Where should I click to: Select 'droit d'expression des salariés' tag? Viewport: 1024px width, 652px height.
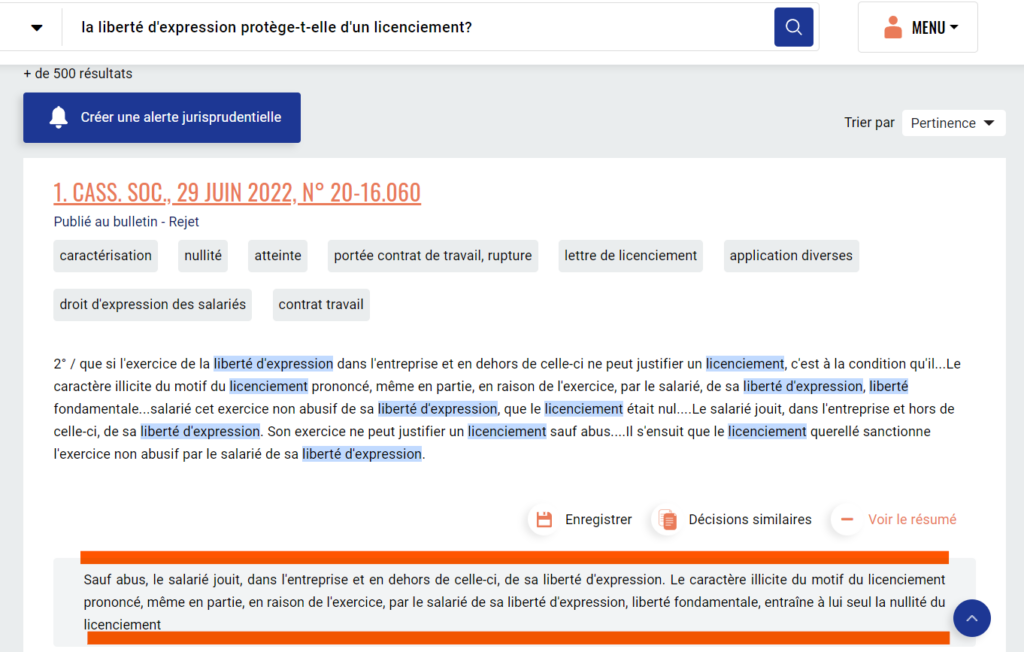point(152,304)
